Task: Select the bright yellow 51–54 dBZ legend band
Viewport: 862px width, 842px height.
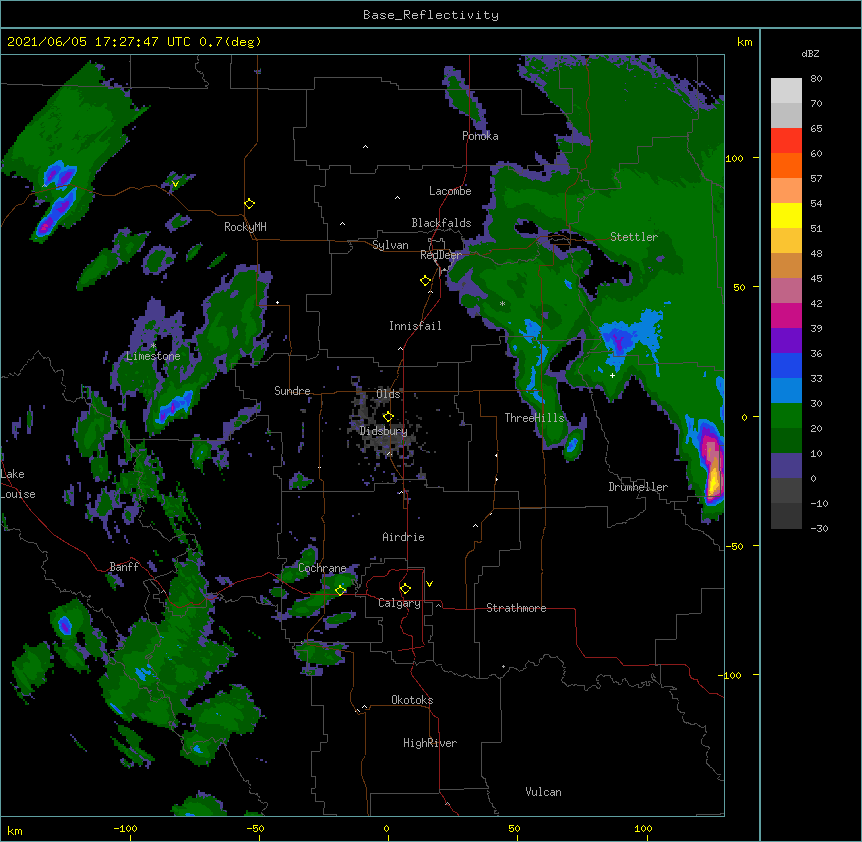Action: point(786,216)
